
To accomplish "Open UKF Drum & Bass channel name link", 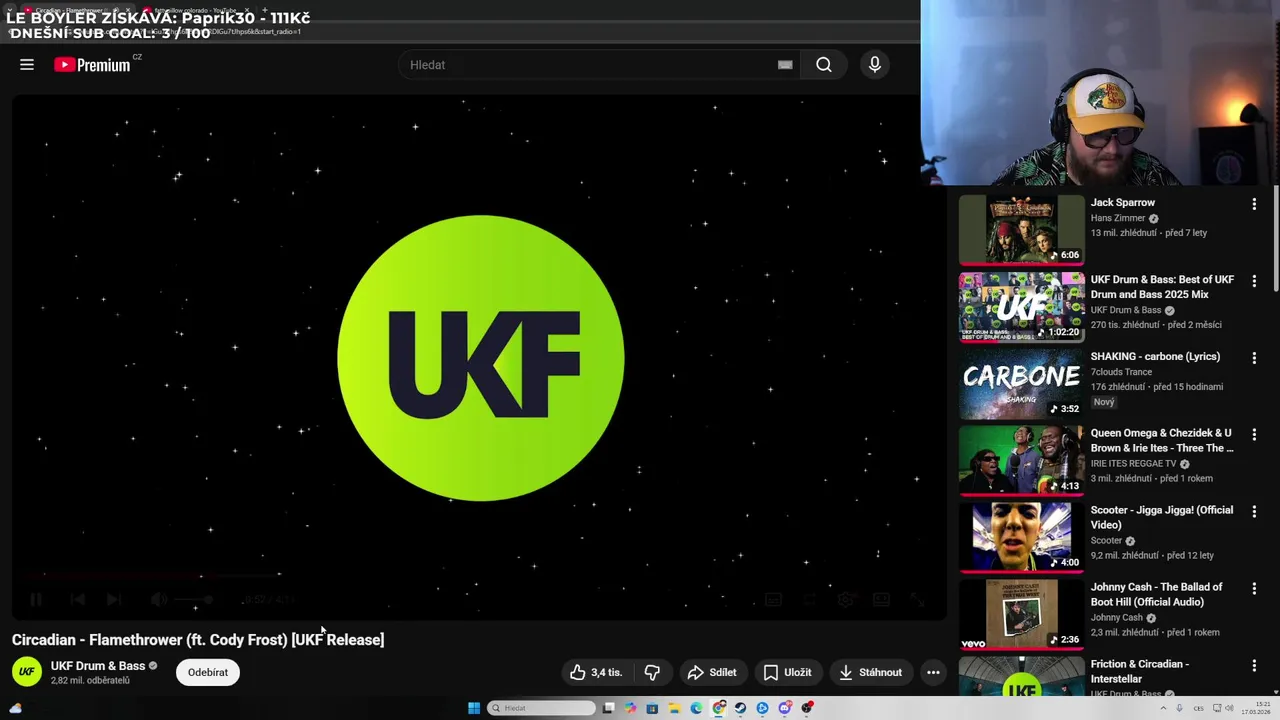I will (98, 666).
